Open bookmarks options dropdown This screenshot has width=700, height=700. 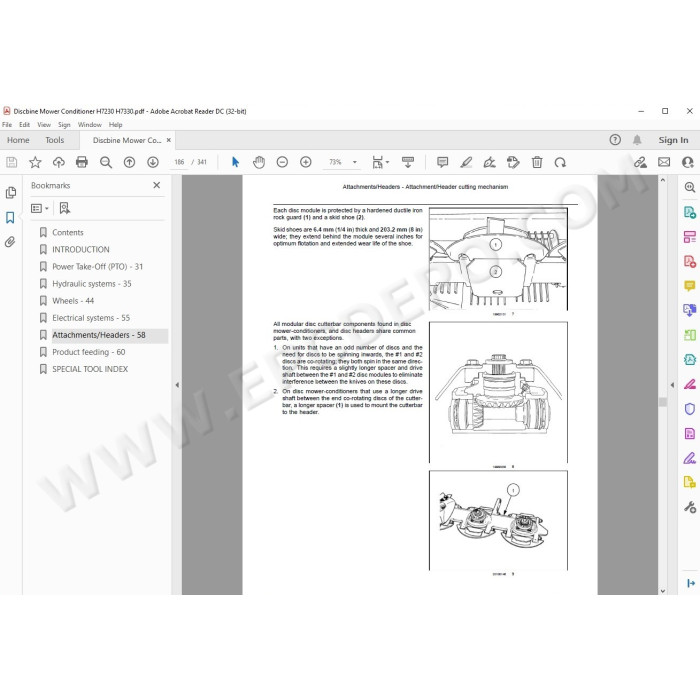(x=40, y=208)
